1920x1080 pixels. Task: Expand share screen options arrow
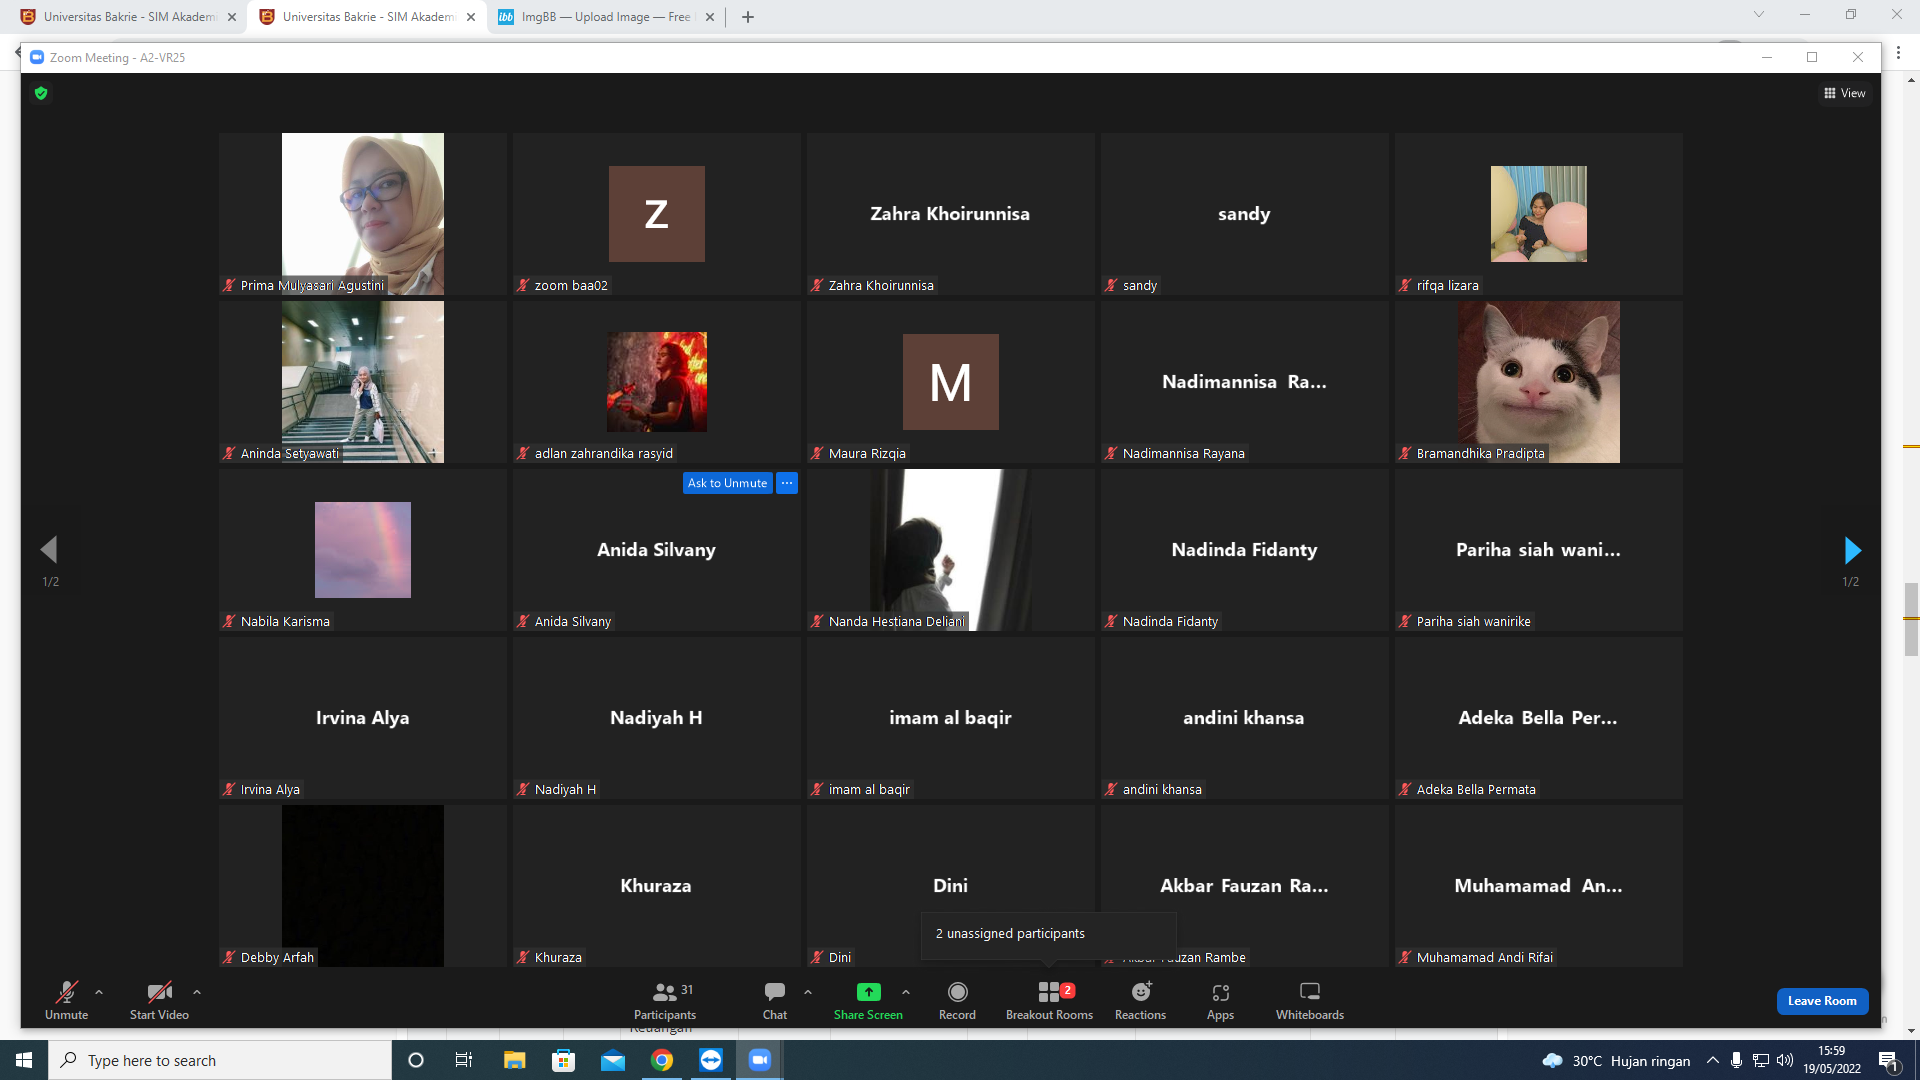pyautogui.click(x=906, y=992)
